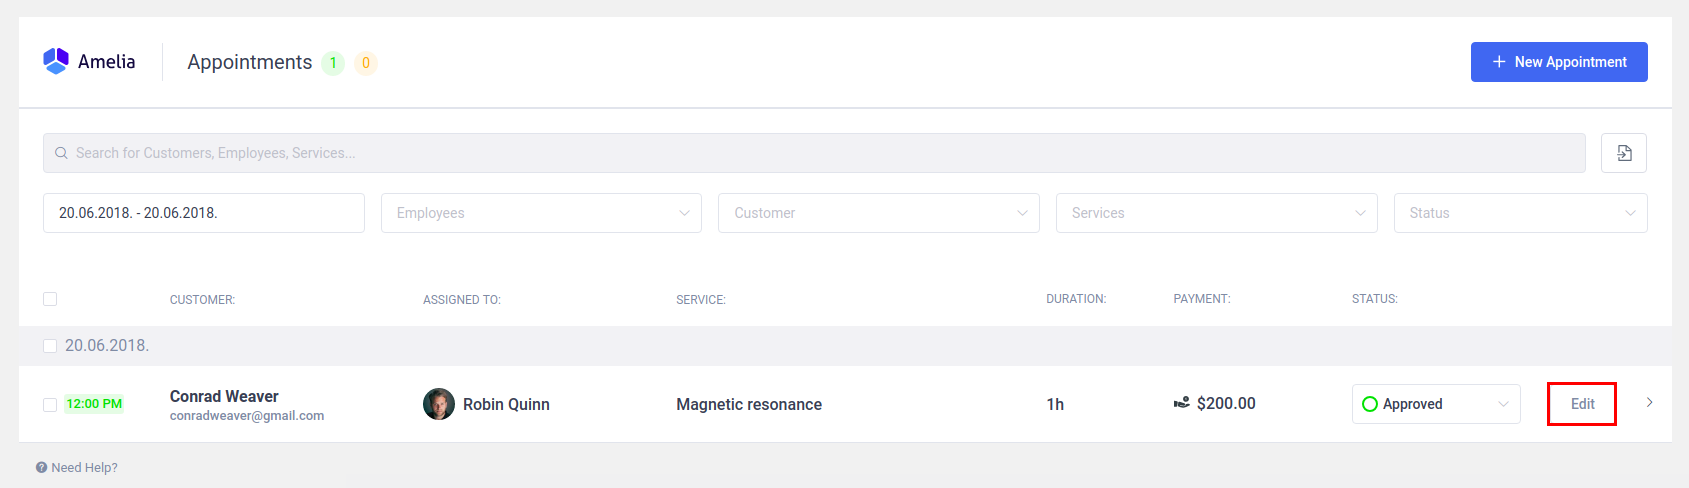Image resolution: width=1689 pixels, height=488 pixels.
Task: Click the Robin Quinn employee name
Action: 506,404
